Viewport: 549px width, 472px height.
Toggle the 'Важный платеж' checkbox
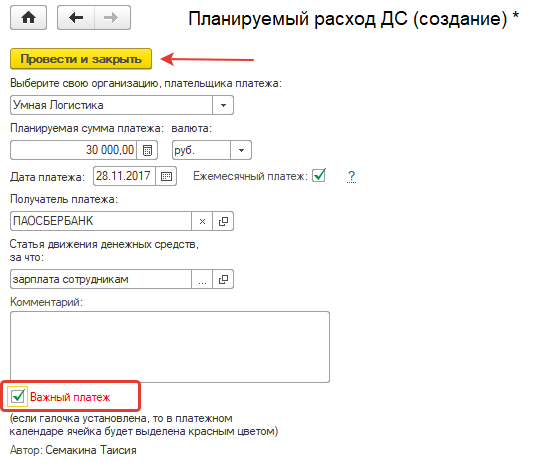tap(18, 396)
